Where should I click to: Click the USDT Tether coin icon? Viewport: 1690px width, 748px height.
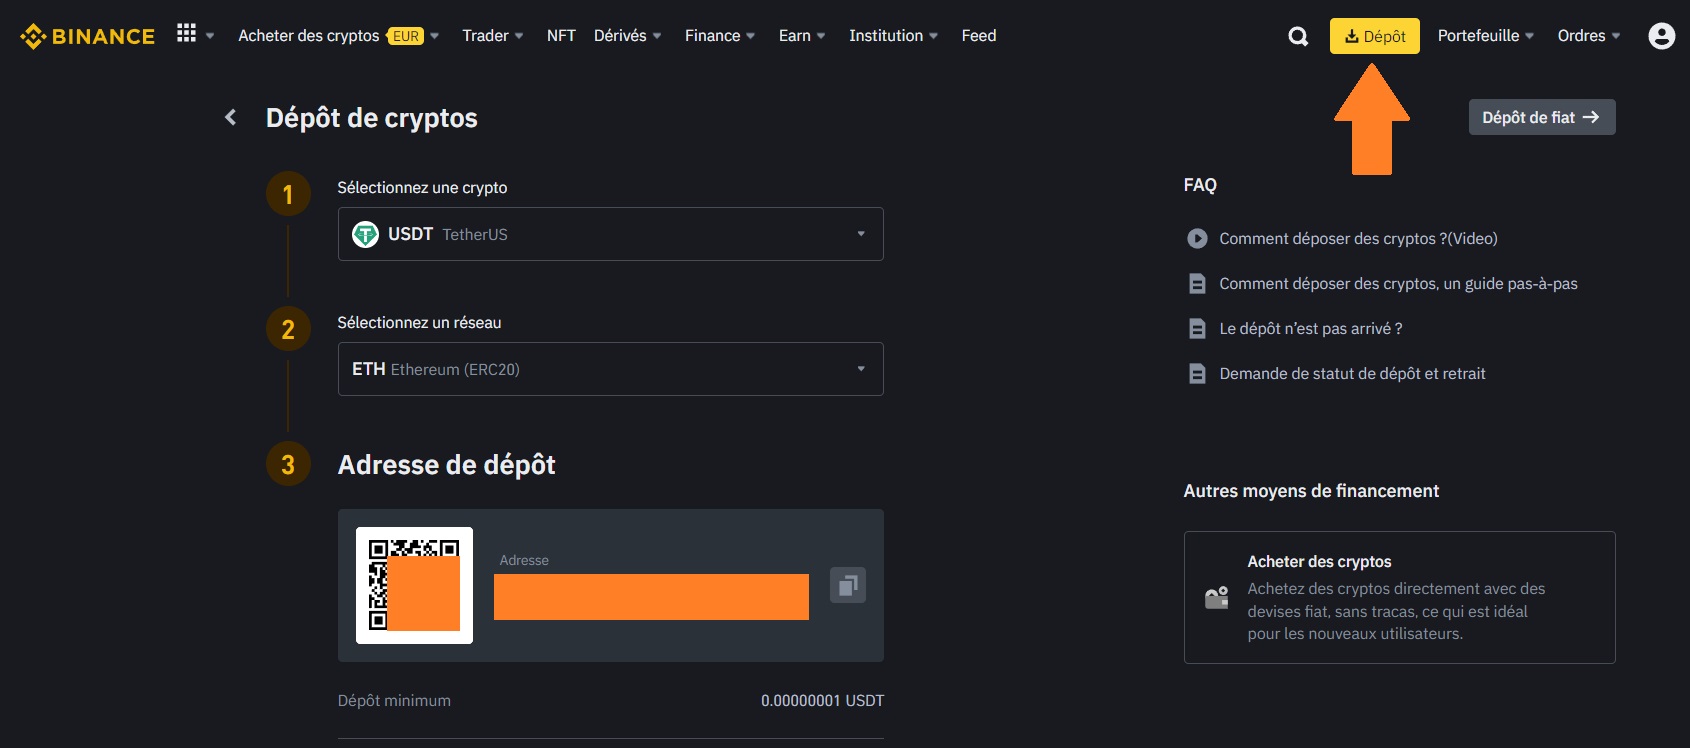(x=365, y=234)
